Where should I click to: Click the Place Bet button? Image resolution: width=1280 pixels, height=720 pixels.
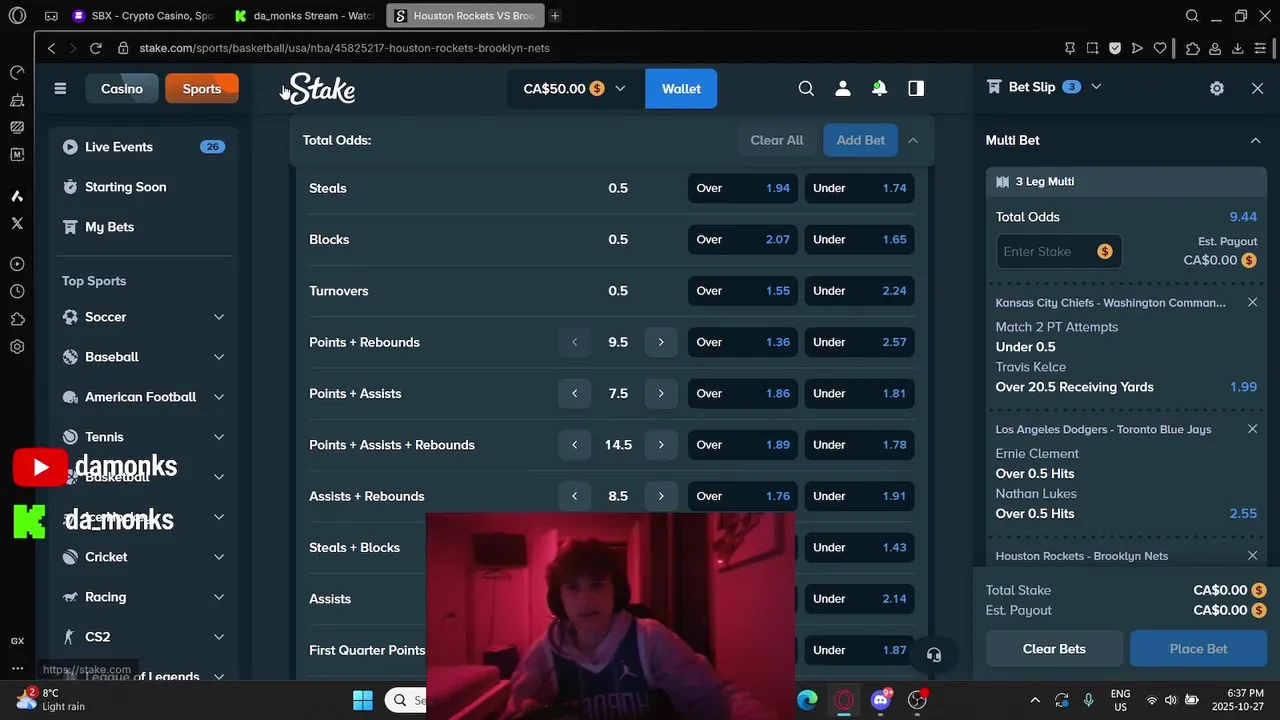pyautogui.click(x=1198, y=649)
